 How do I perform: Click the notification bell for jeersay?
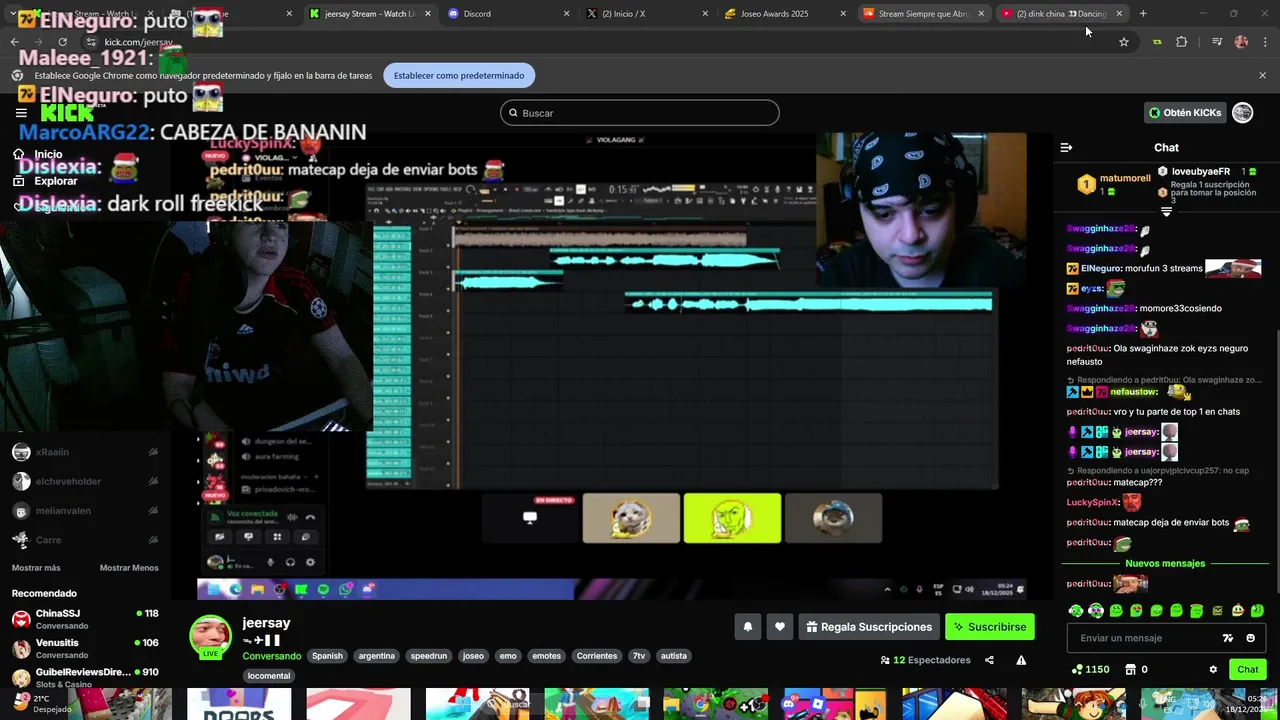(747, 627)
